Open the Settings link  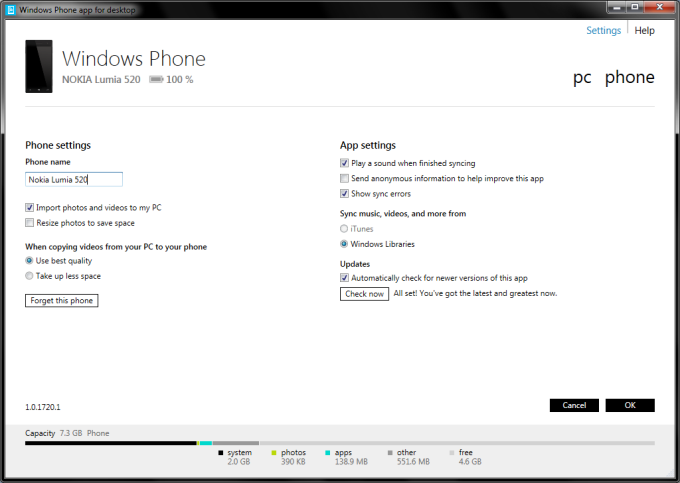[604, 30]
